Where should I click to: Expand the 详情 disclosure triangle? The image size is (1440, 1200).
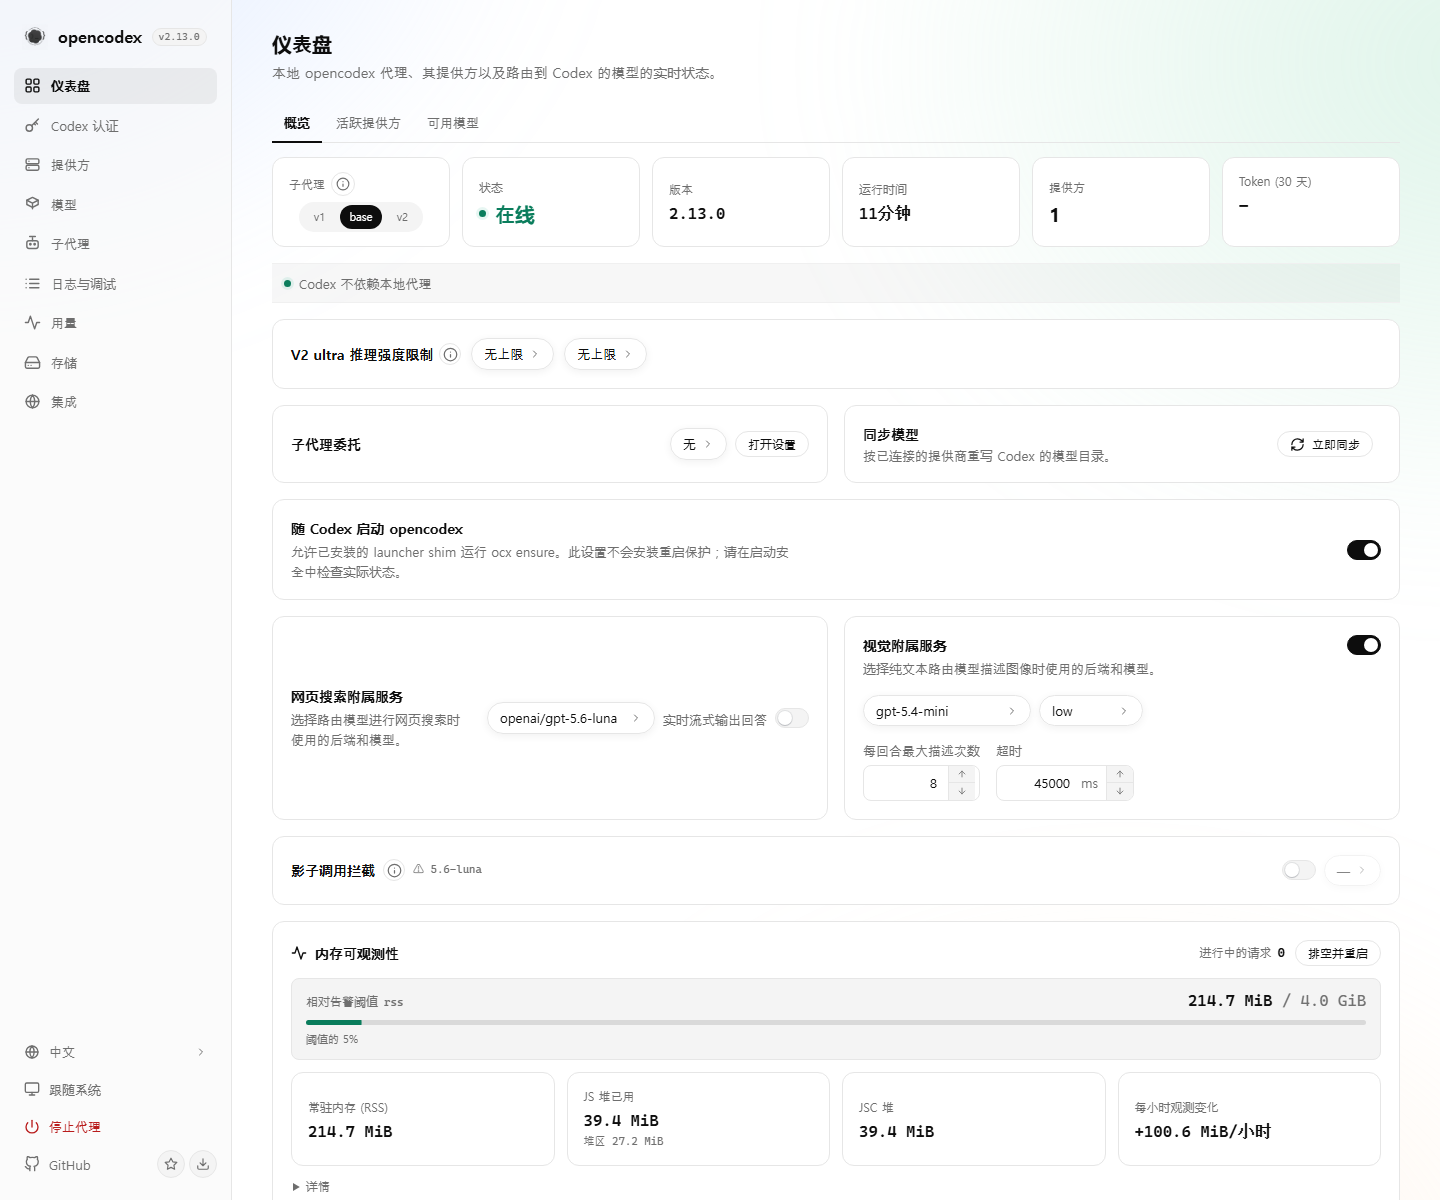tap(296, 1187)
